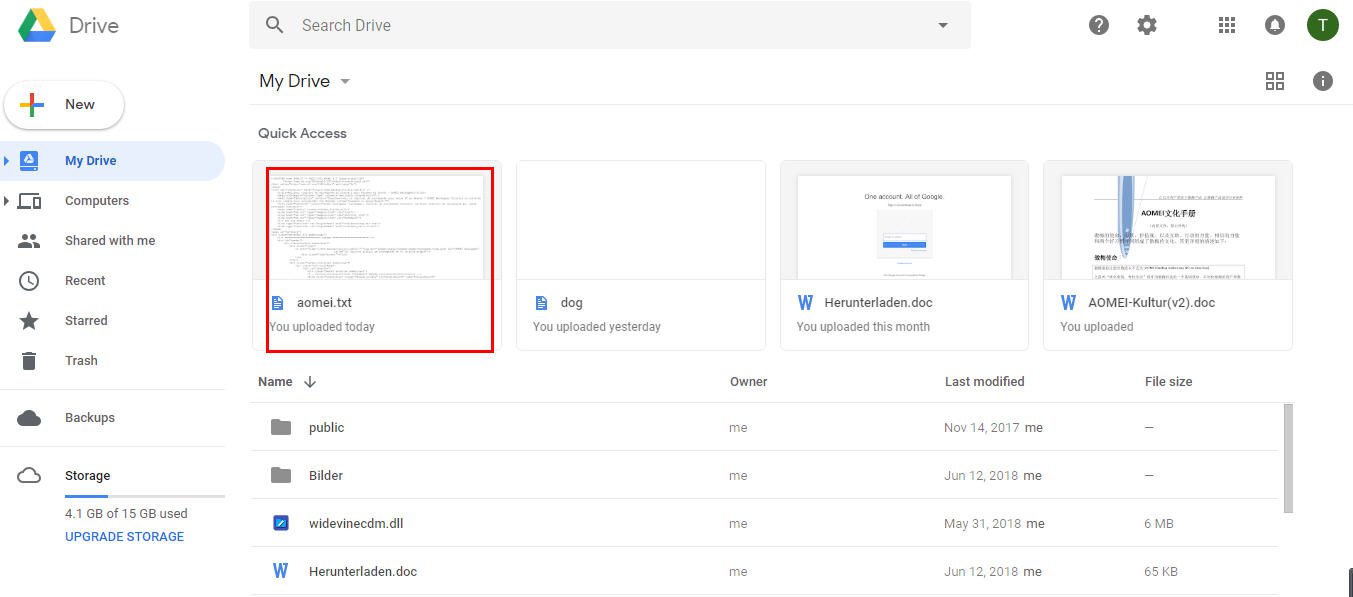The width and height of the screenshot is (1353, 597).
Task: Select the Bilder folder row
Action: pyautogui.click(x=764, y=475)
